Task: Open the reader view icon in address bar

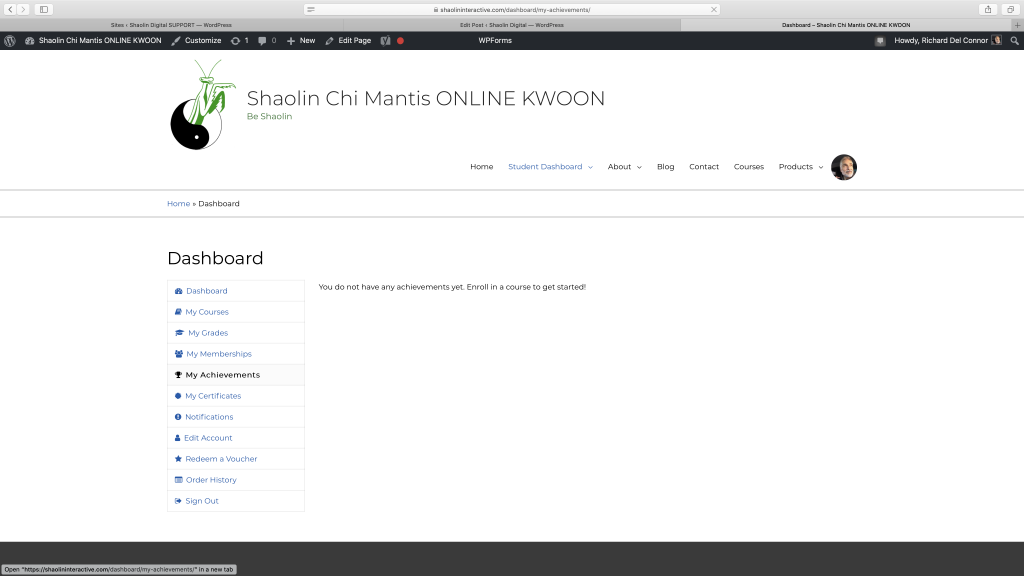Action: click(311, 10)
